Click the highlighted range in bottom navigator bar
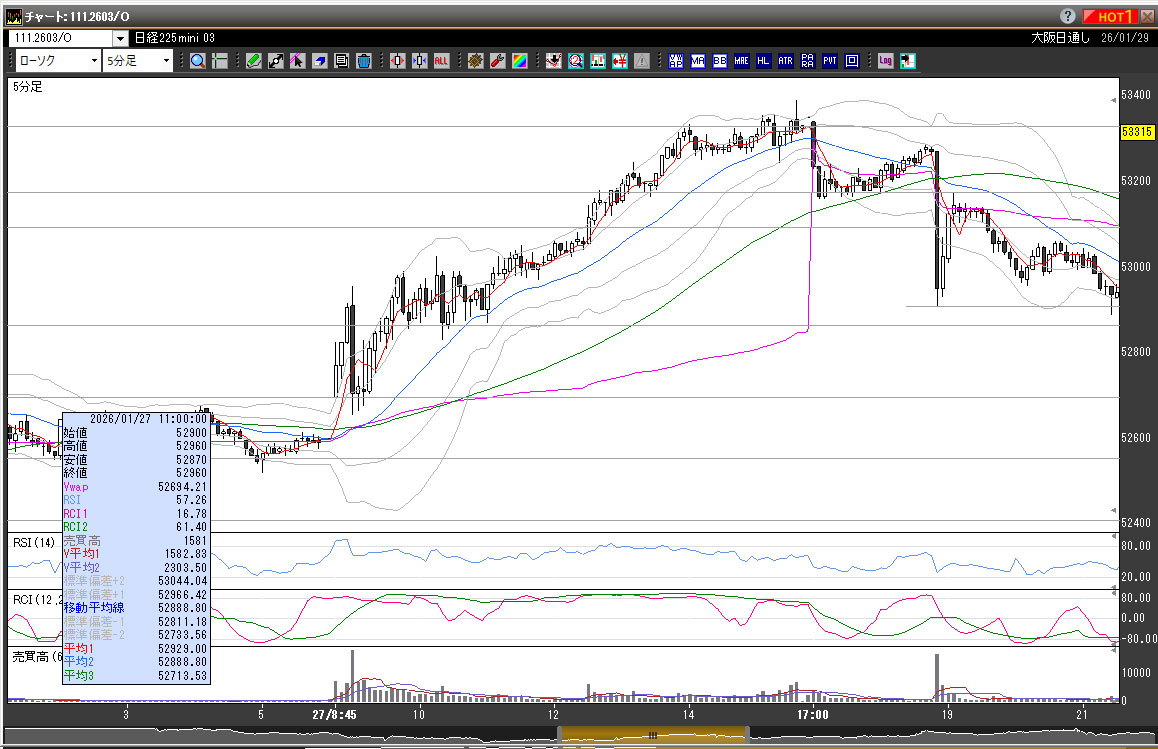 tap(650, 735)
